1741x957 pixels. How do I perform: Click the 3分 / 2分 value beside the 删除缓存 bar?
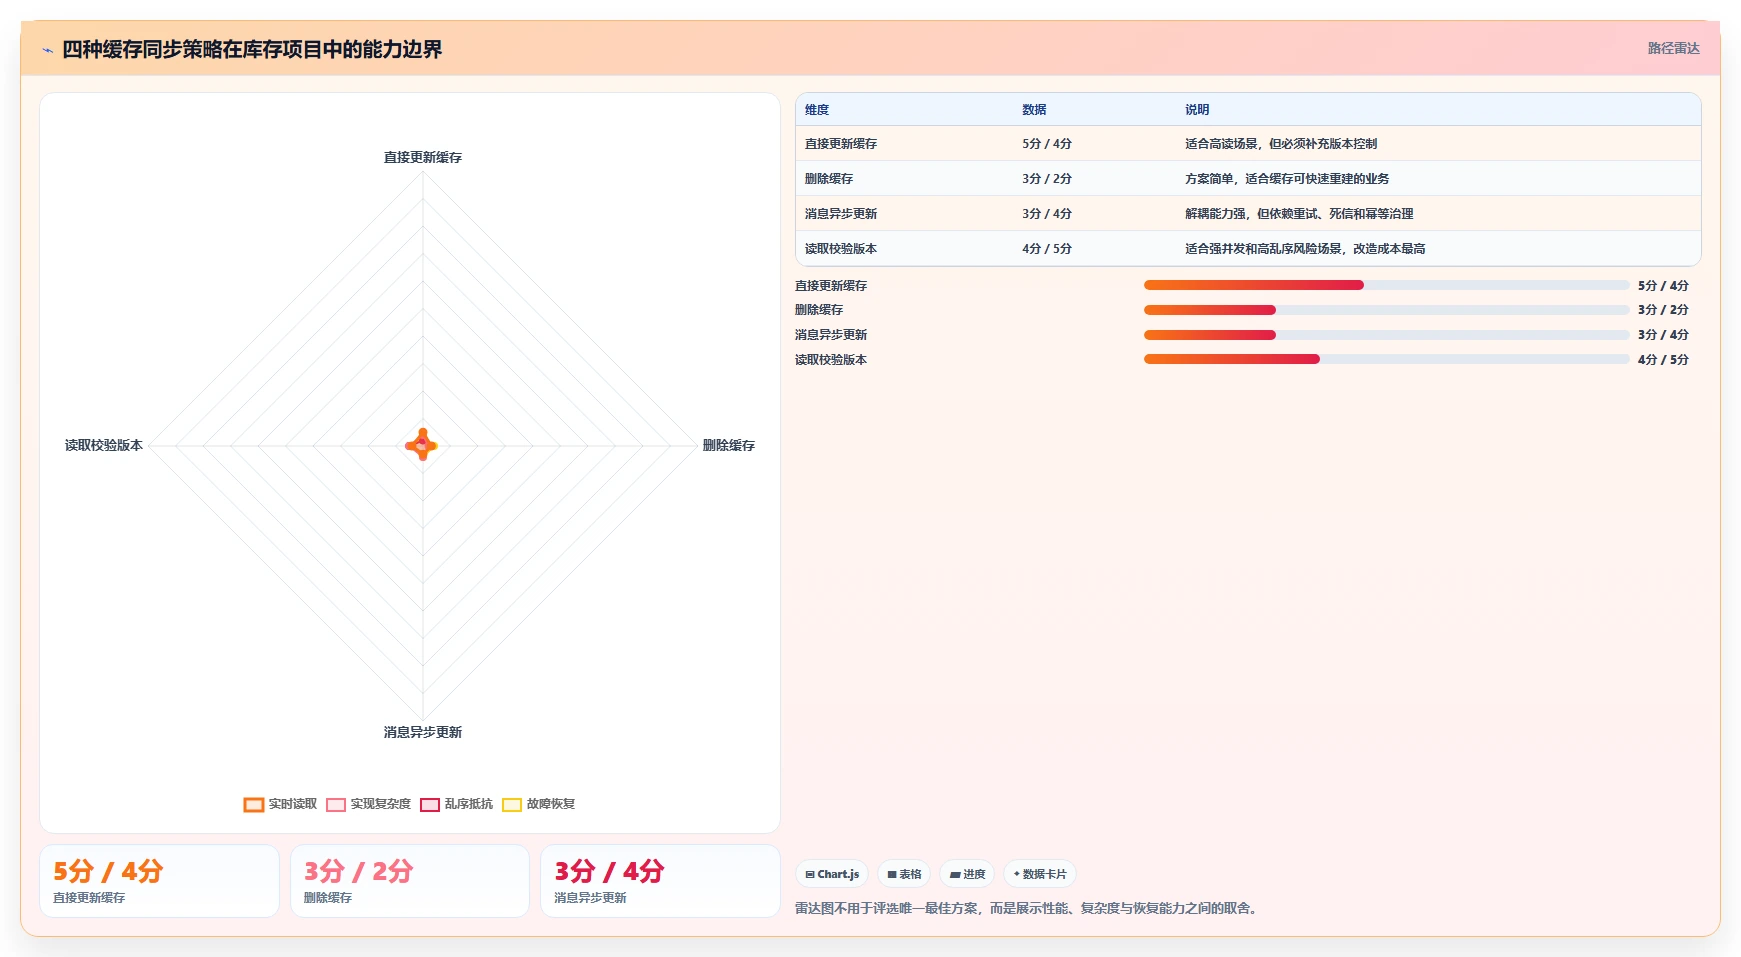tap(1663, 310)
